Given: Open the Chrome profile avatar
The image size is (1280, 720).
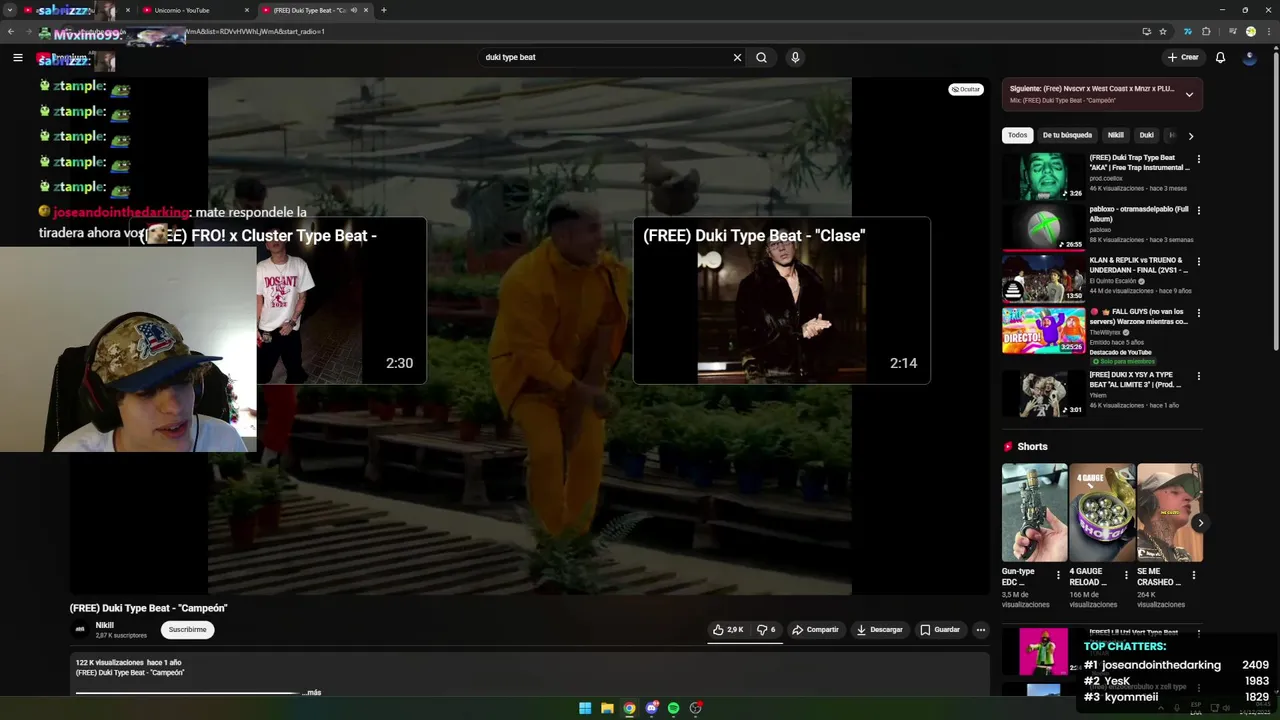Looking at the screenshot, I should [1250, 31].
